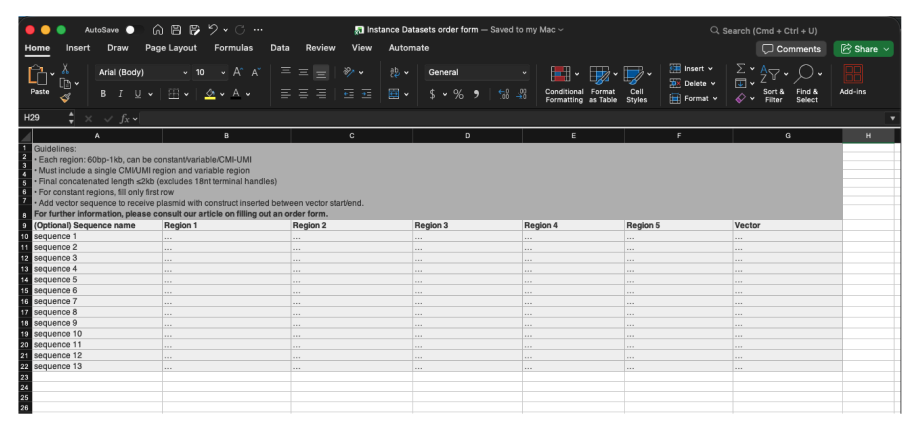Click the Align Right icon
The image size is (921, 439).
point(321,94)
